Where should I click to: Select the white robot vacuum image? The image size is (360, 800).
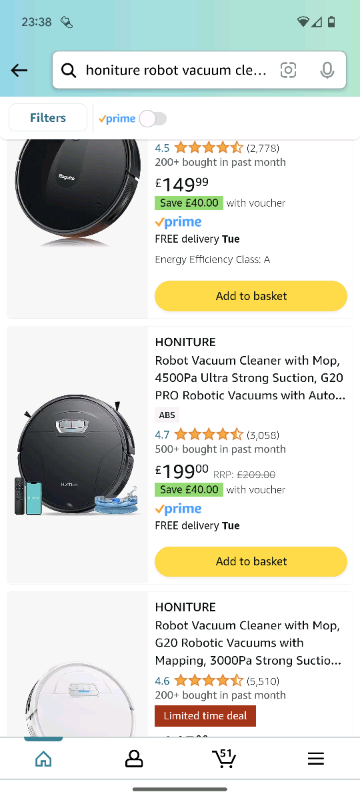tap(77, 699)
